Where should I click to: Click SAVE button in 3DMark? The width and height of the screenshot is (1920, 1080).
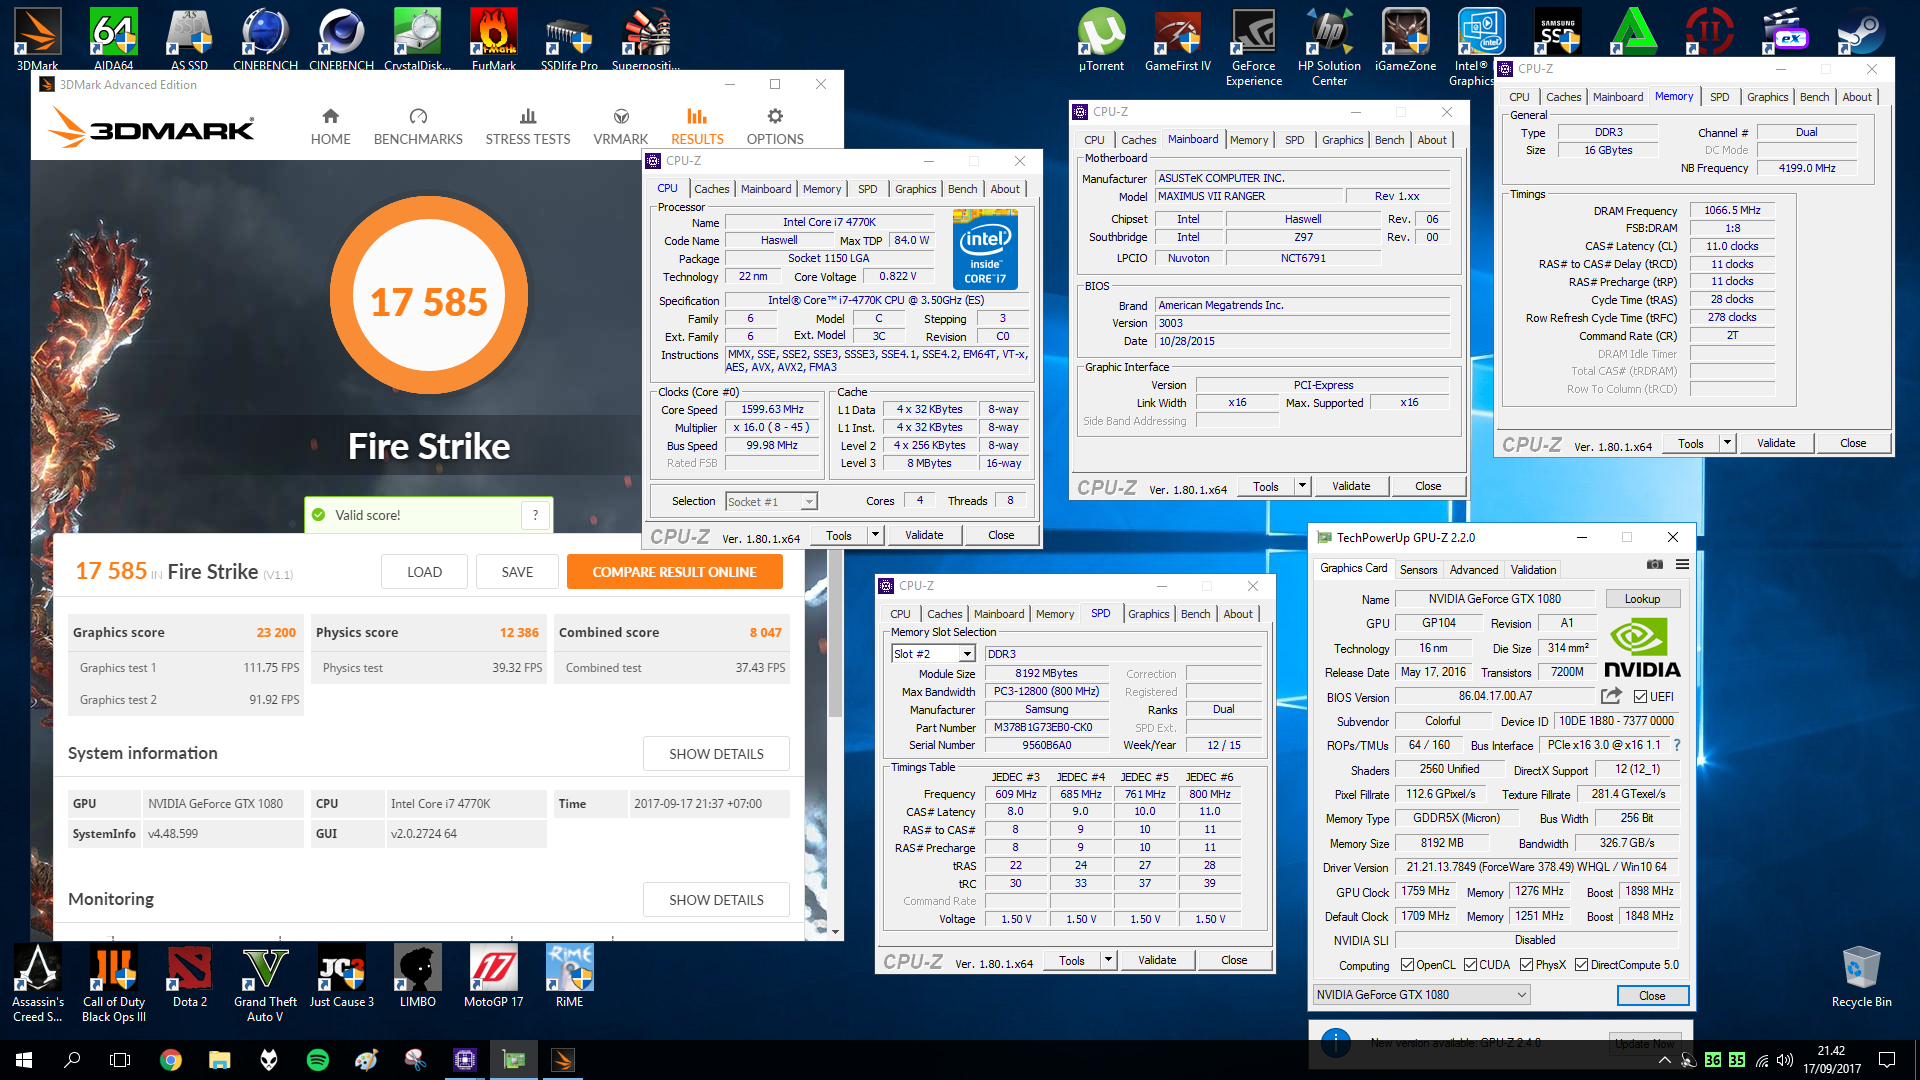tap(517, 572)
